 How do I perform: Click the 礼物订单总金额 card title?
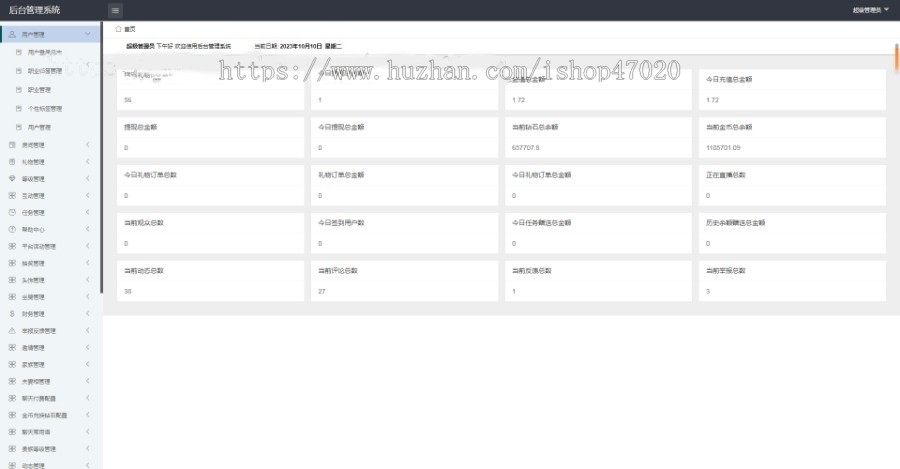[x=341, y=175]
